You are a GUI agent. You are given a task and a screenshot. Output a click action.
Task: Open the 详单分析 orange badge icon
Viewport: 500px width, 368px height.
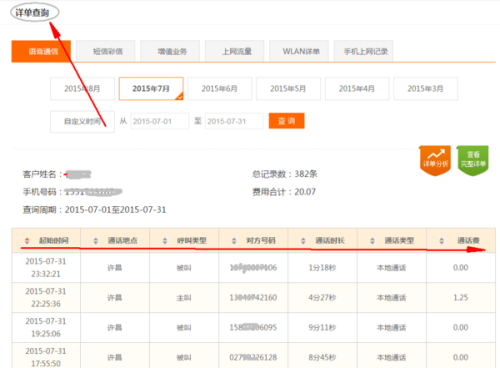point(435,160)
